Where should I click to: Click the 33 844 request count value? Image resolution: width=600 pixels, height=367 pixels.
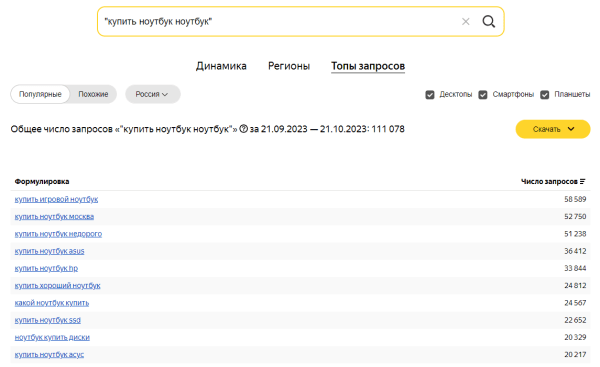(575, 268)
